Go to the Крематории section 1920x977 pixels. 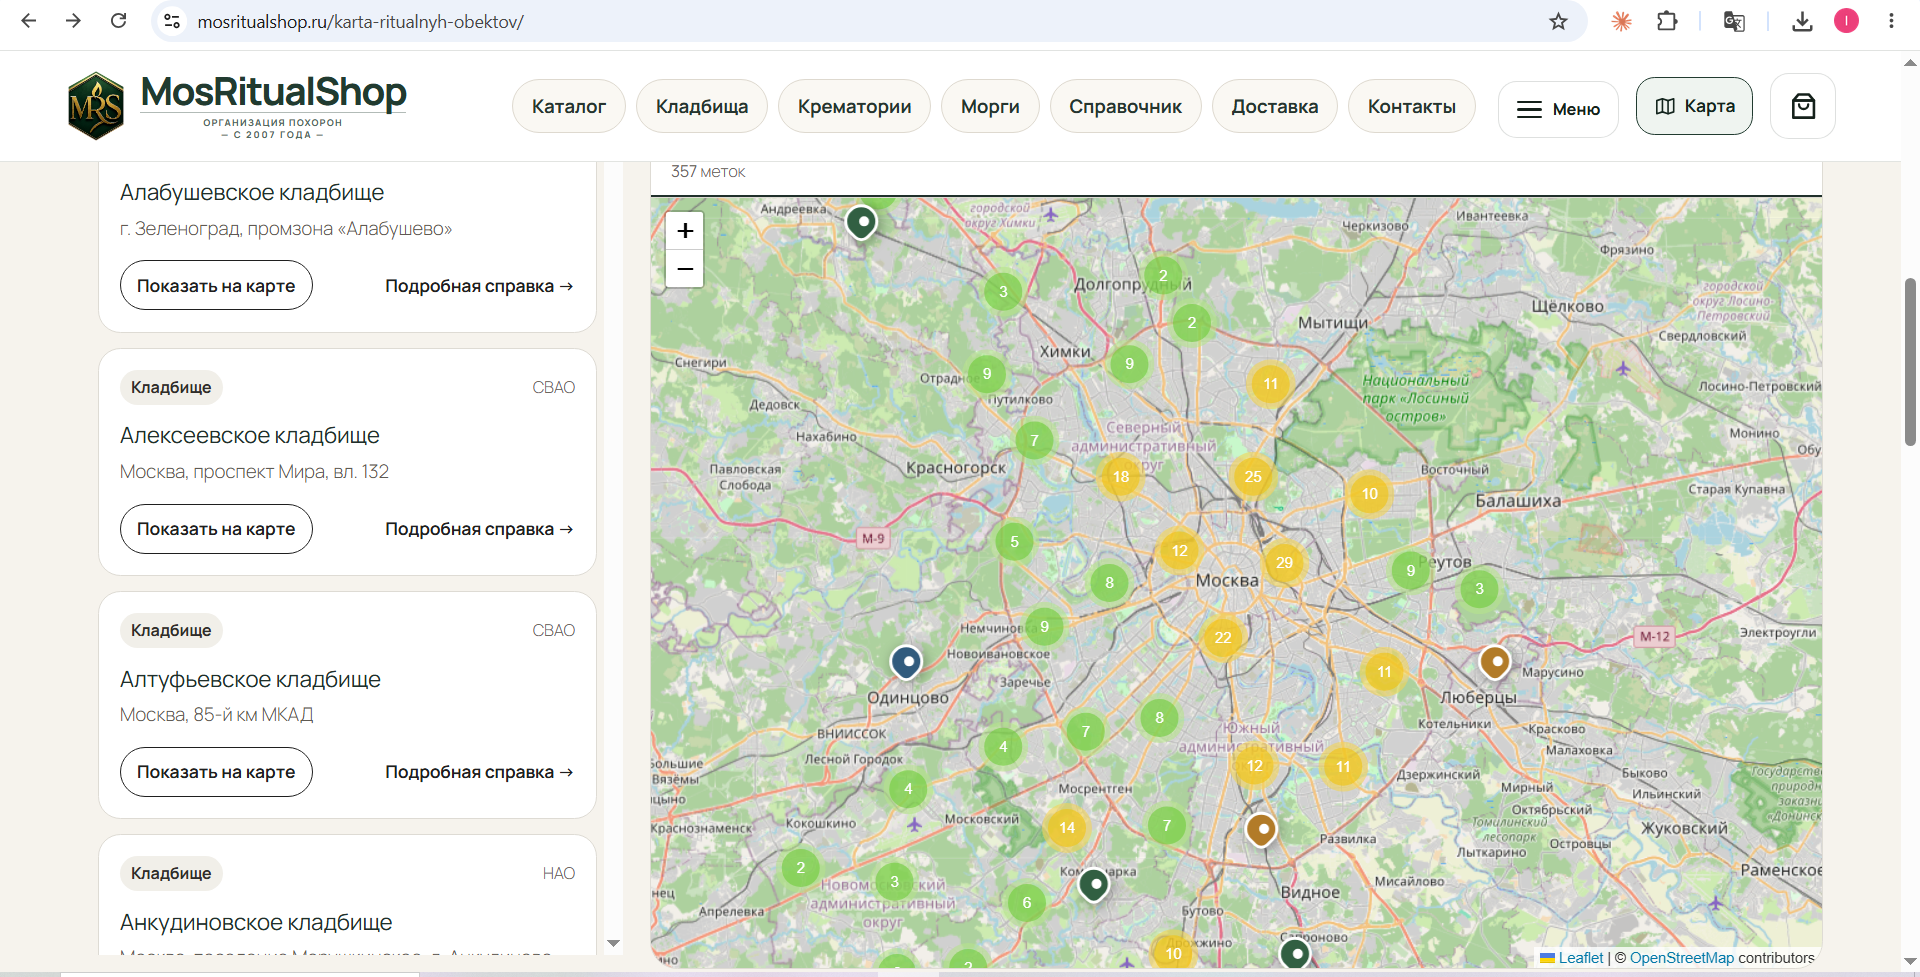coord(854,106)
